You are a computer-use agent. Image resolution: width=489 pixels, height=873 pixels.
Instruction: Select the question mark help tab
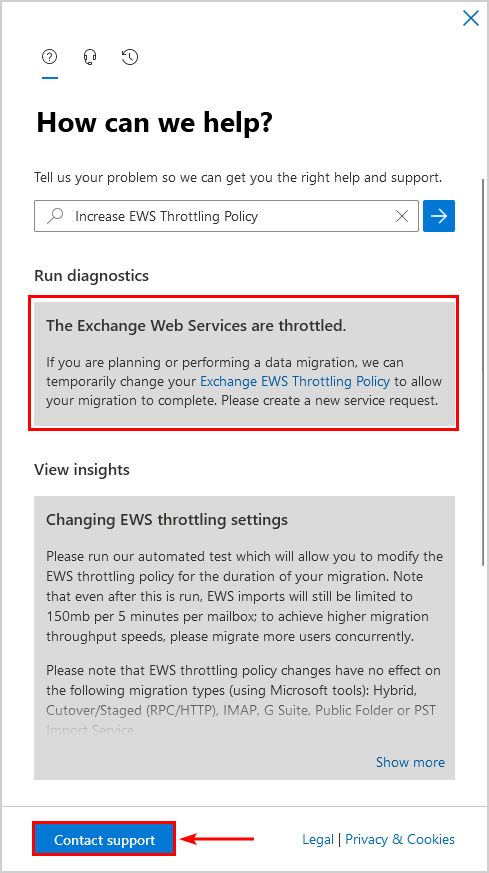point(50,57)
